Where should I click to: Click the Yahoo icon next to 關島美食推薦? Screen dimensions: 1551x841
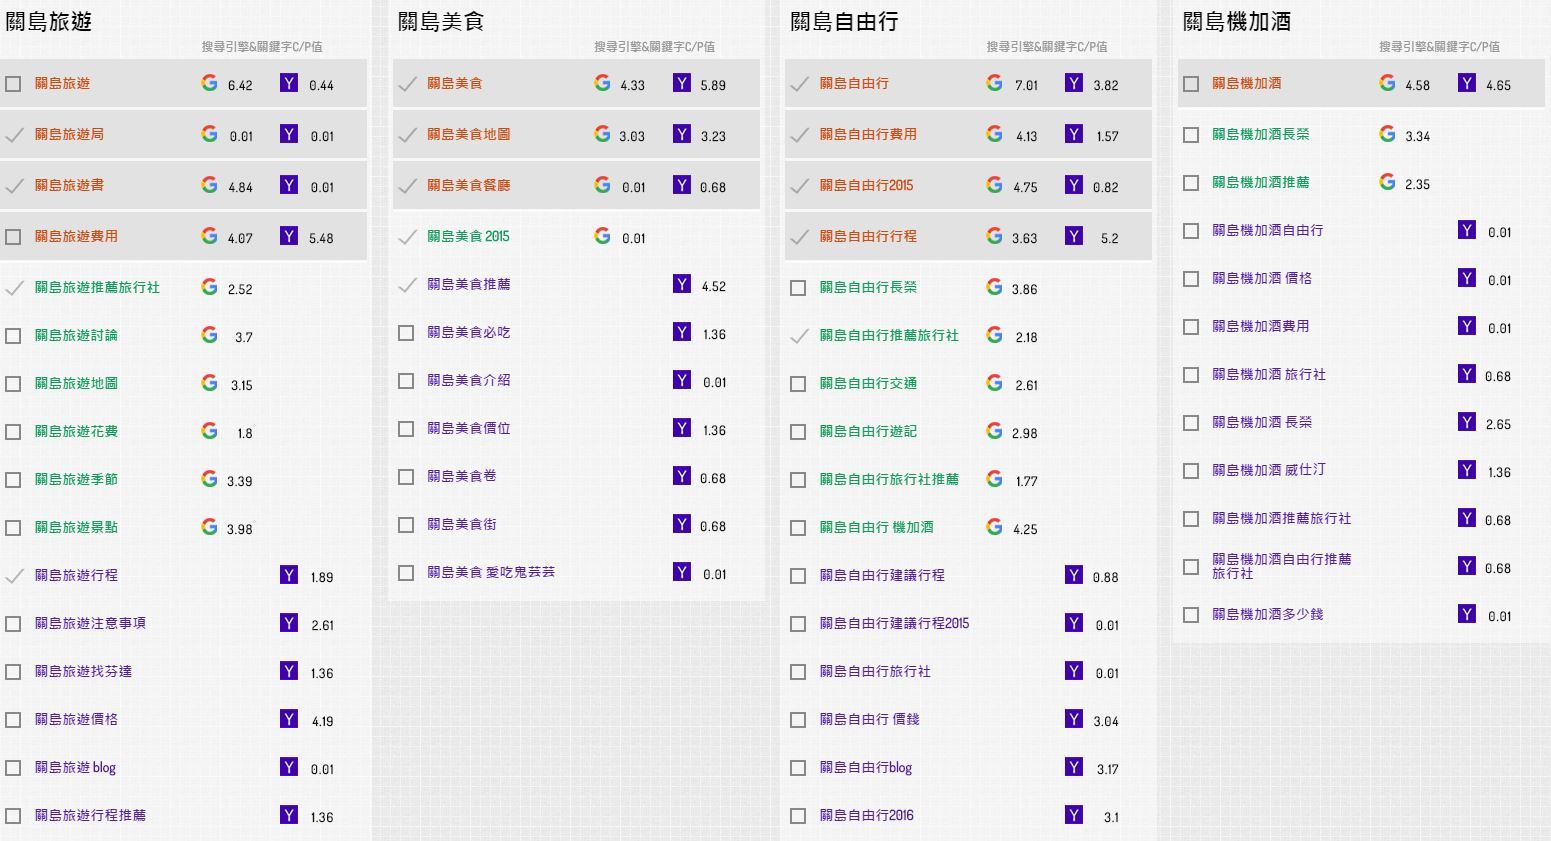681,284
